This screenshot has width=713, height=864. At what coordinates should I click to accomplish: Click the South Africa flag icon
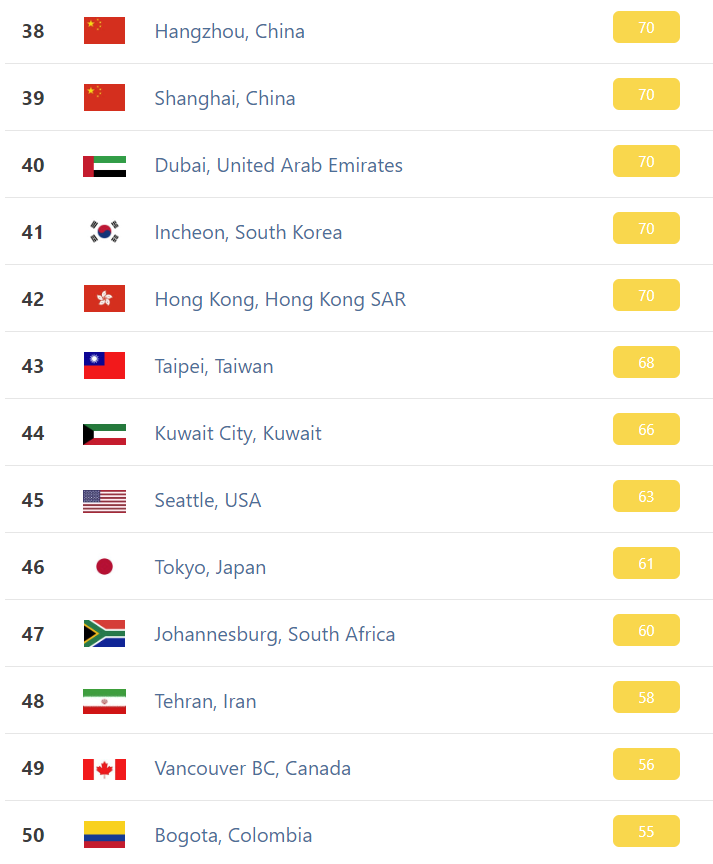[x=104, y=634]
